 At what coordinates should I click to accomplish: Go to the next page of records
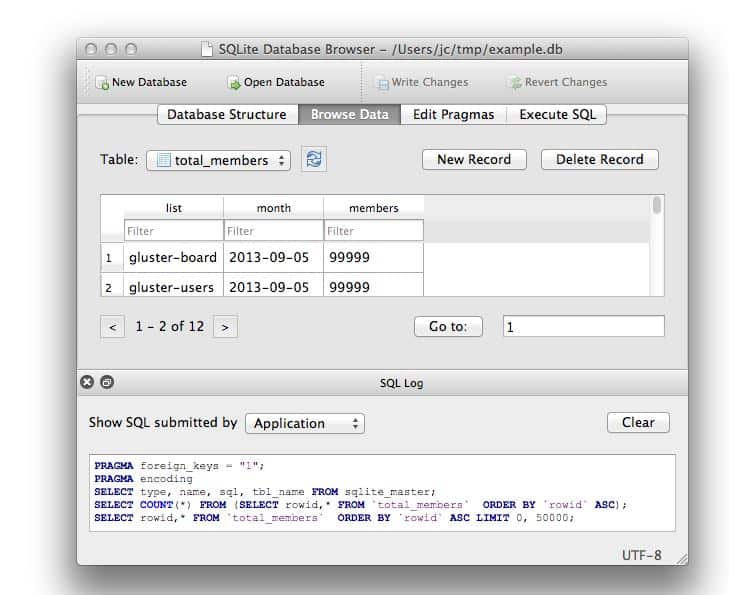[x=225, y=327]
